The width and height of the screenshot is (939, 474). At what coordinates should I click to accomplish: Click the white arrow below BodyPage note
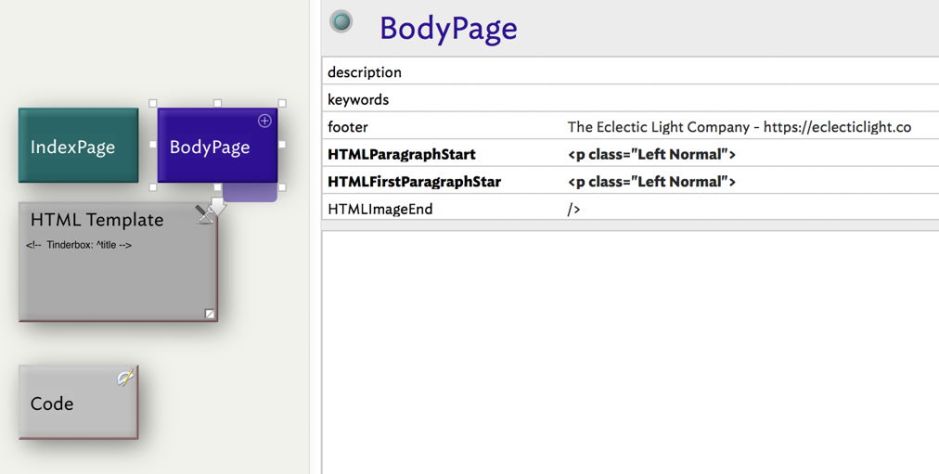218,205
